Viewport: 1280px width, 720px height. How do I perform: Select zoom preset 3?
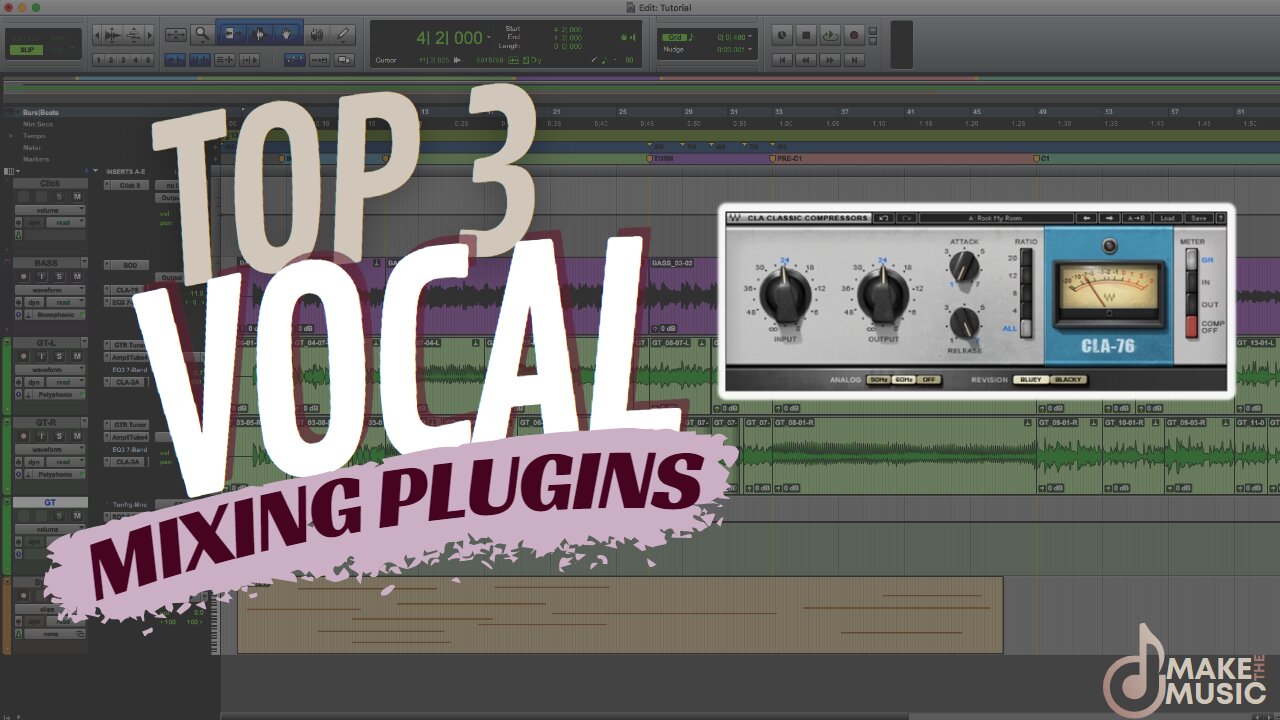(123, 59)
